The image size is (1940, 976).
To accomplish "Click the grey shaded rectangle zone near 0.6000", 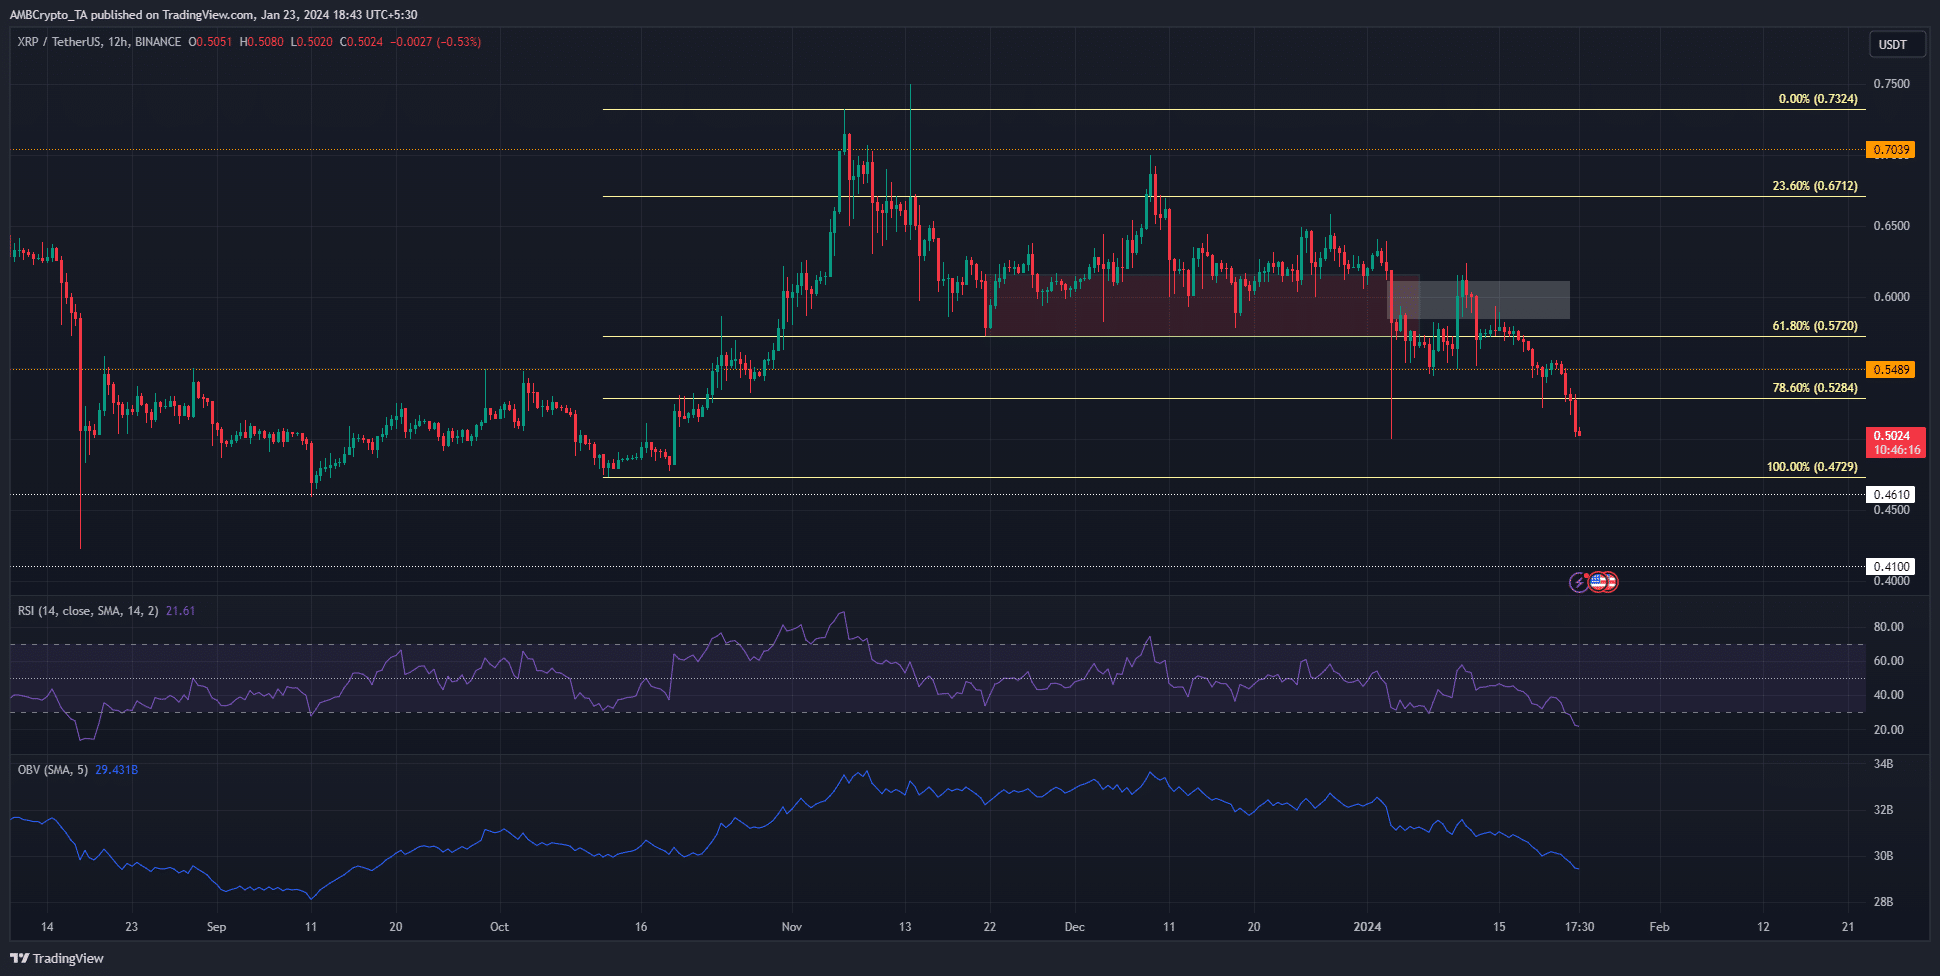I will 1479,300.
